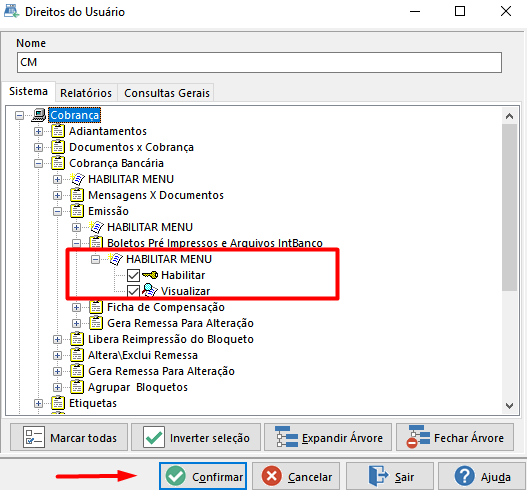
Task: Select the Cobrança tree label
Action: (x=75, y=115)
